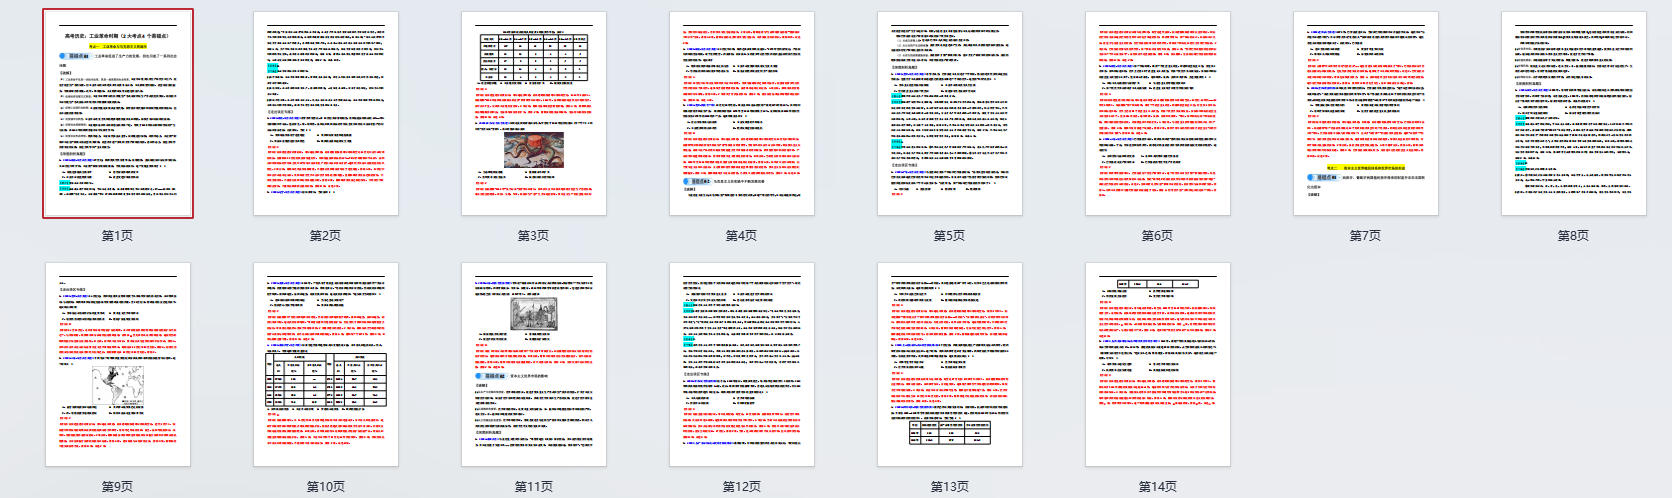Image resolution: width=1672 pixels, height=498 pixels.
Task: Click the page 4 thumbnail
Action: pyautogui.click(x=742, y=113)
